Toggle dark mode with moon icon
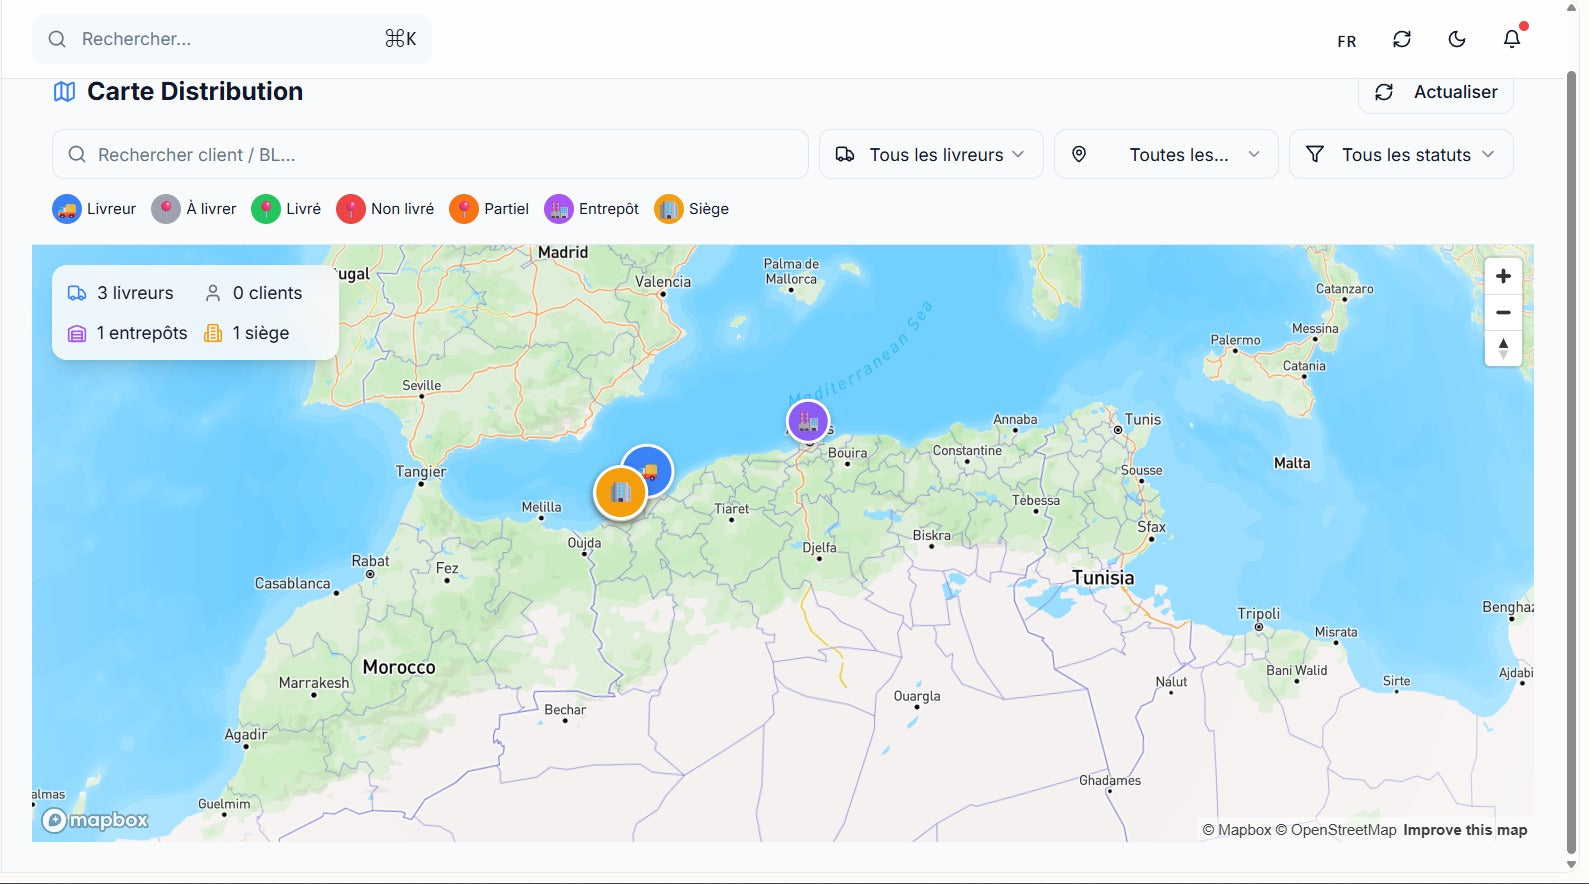1589x884 pixels. click(1456, 39)
